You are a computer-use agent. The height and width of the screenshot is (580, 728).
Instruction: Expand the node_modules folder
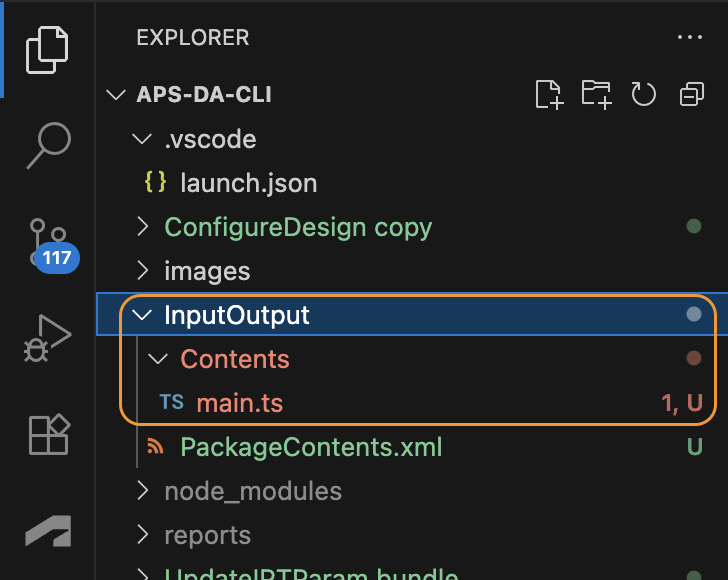[x=252, y=491]
